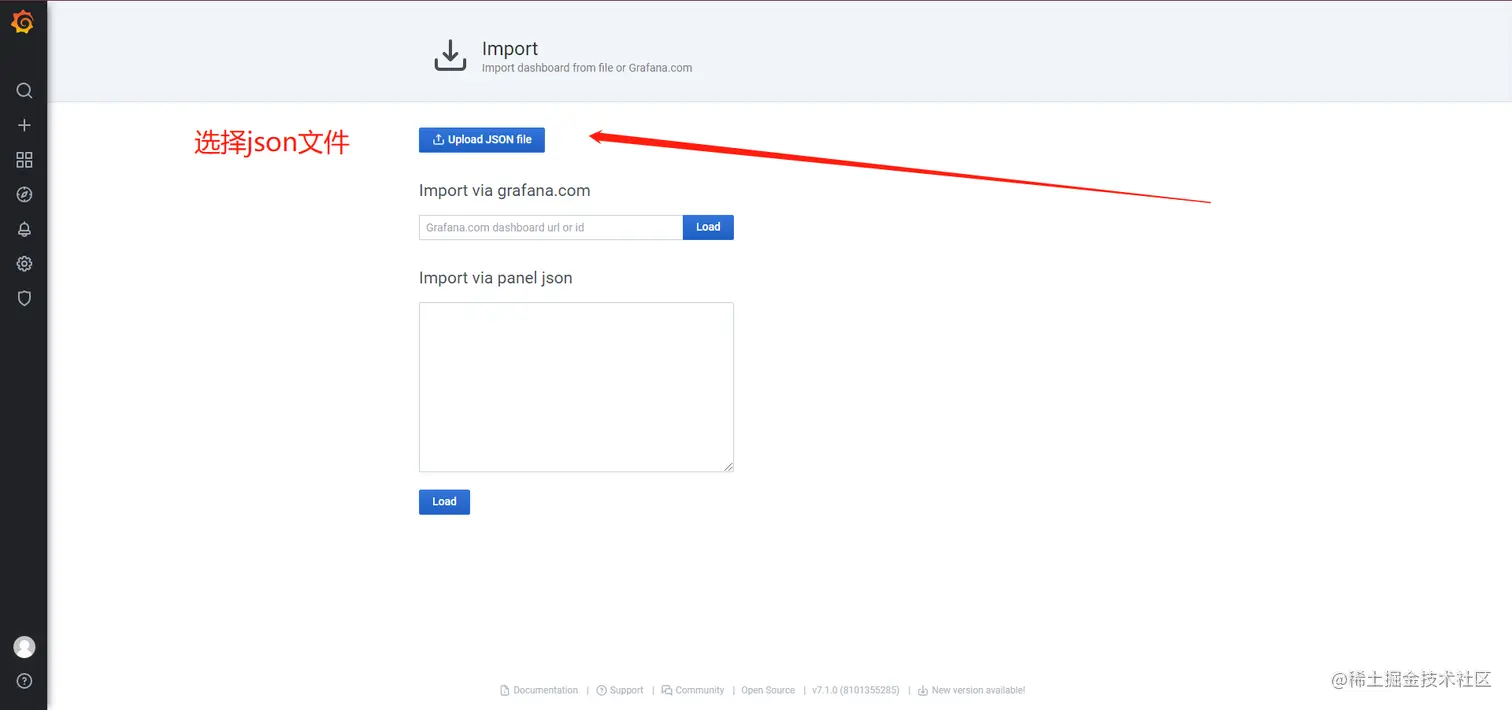Open the Grafana home logo

[23, 22]
